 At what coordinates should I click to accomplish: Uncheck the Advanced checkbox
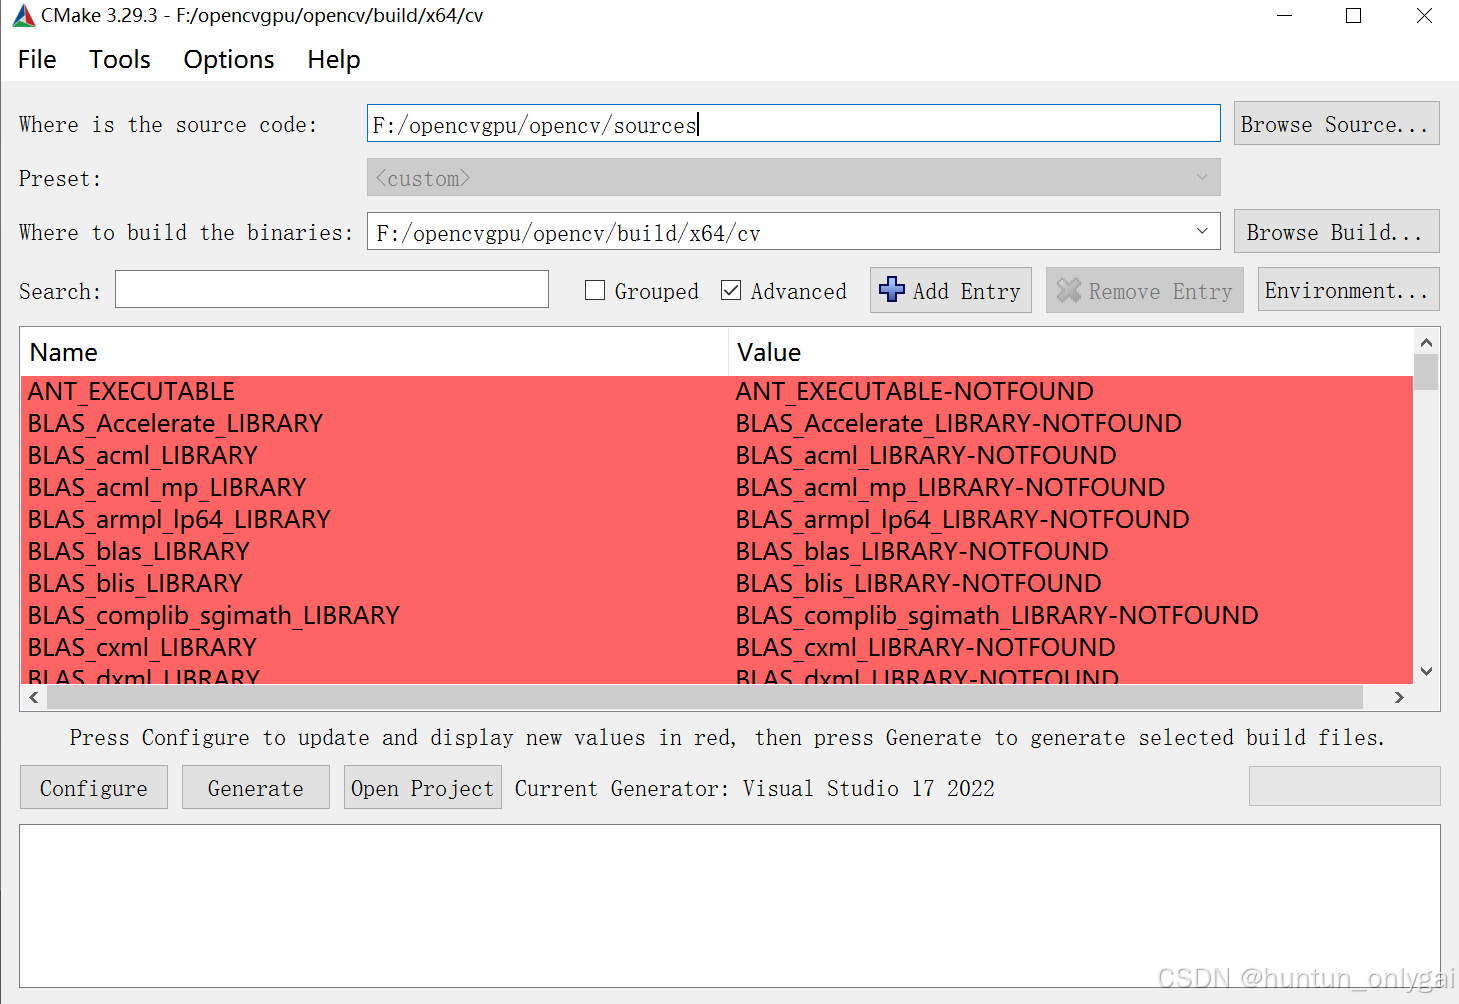pyautogui.click(x=731, y=290)
